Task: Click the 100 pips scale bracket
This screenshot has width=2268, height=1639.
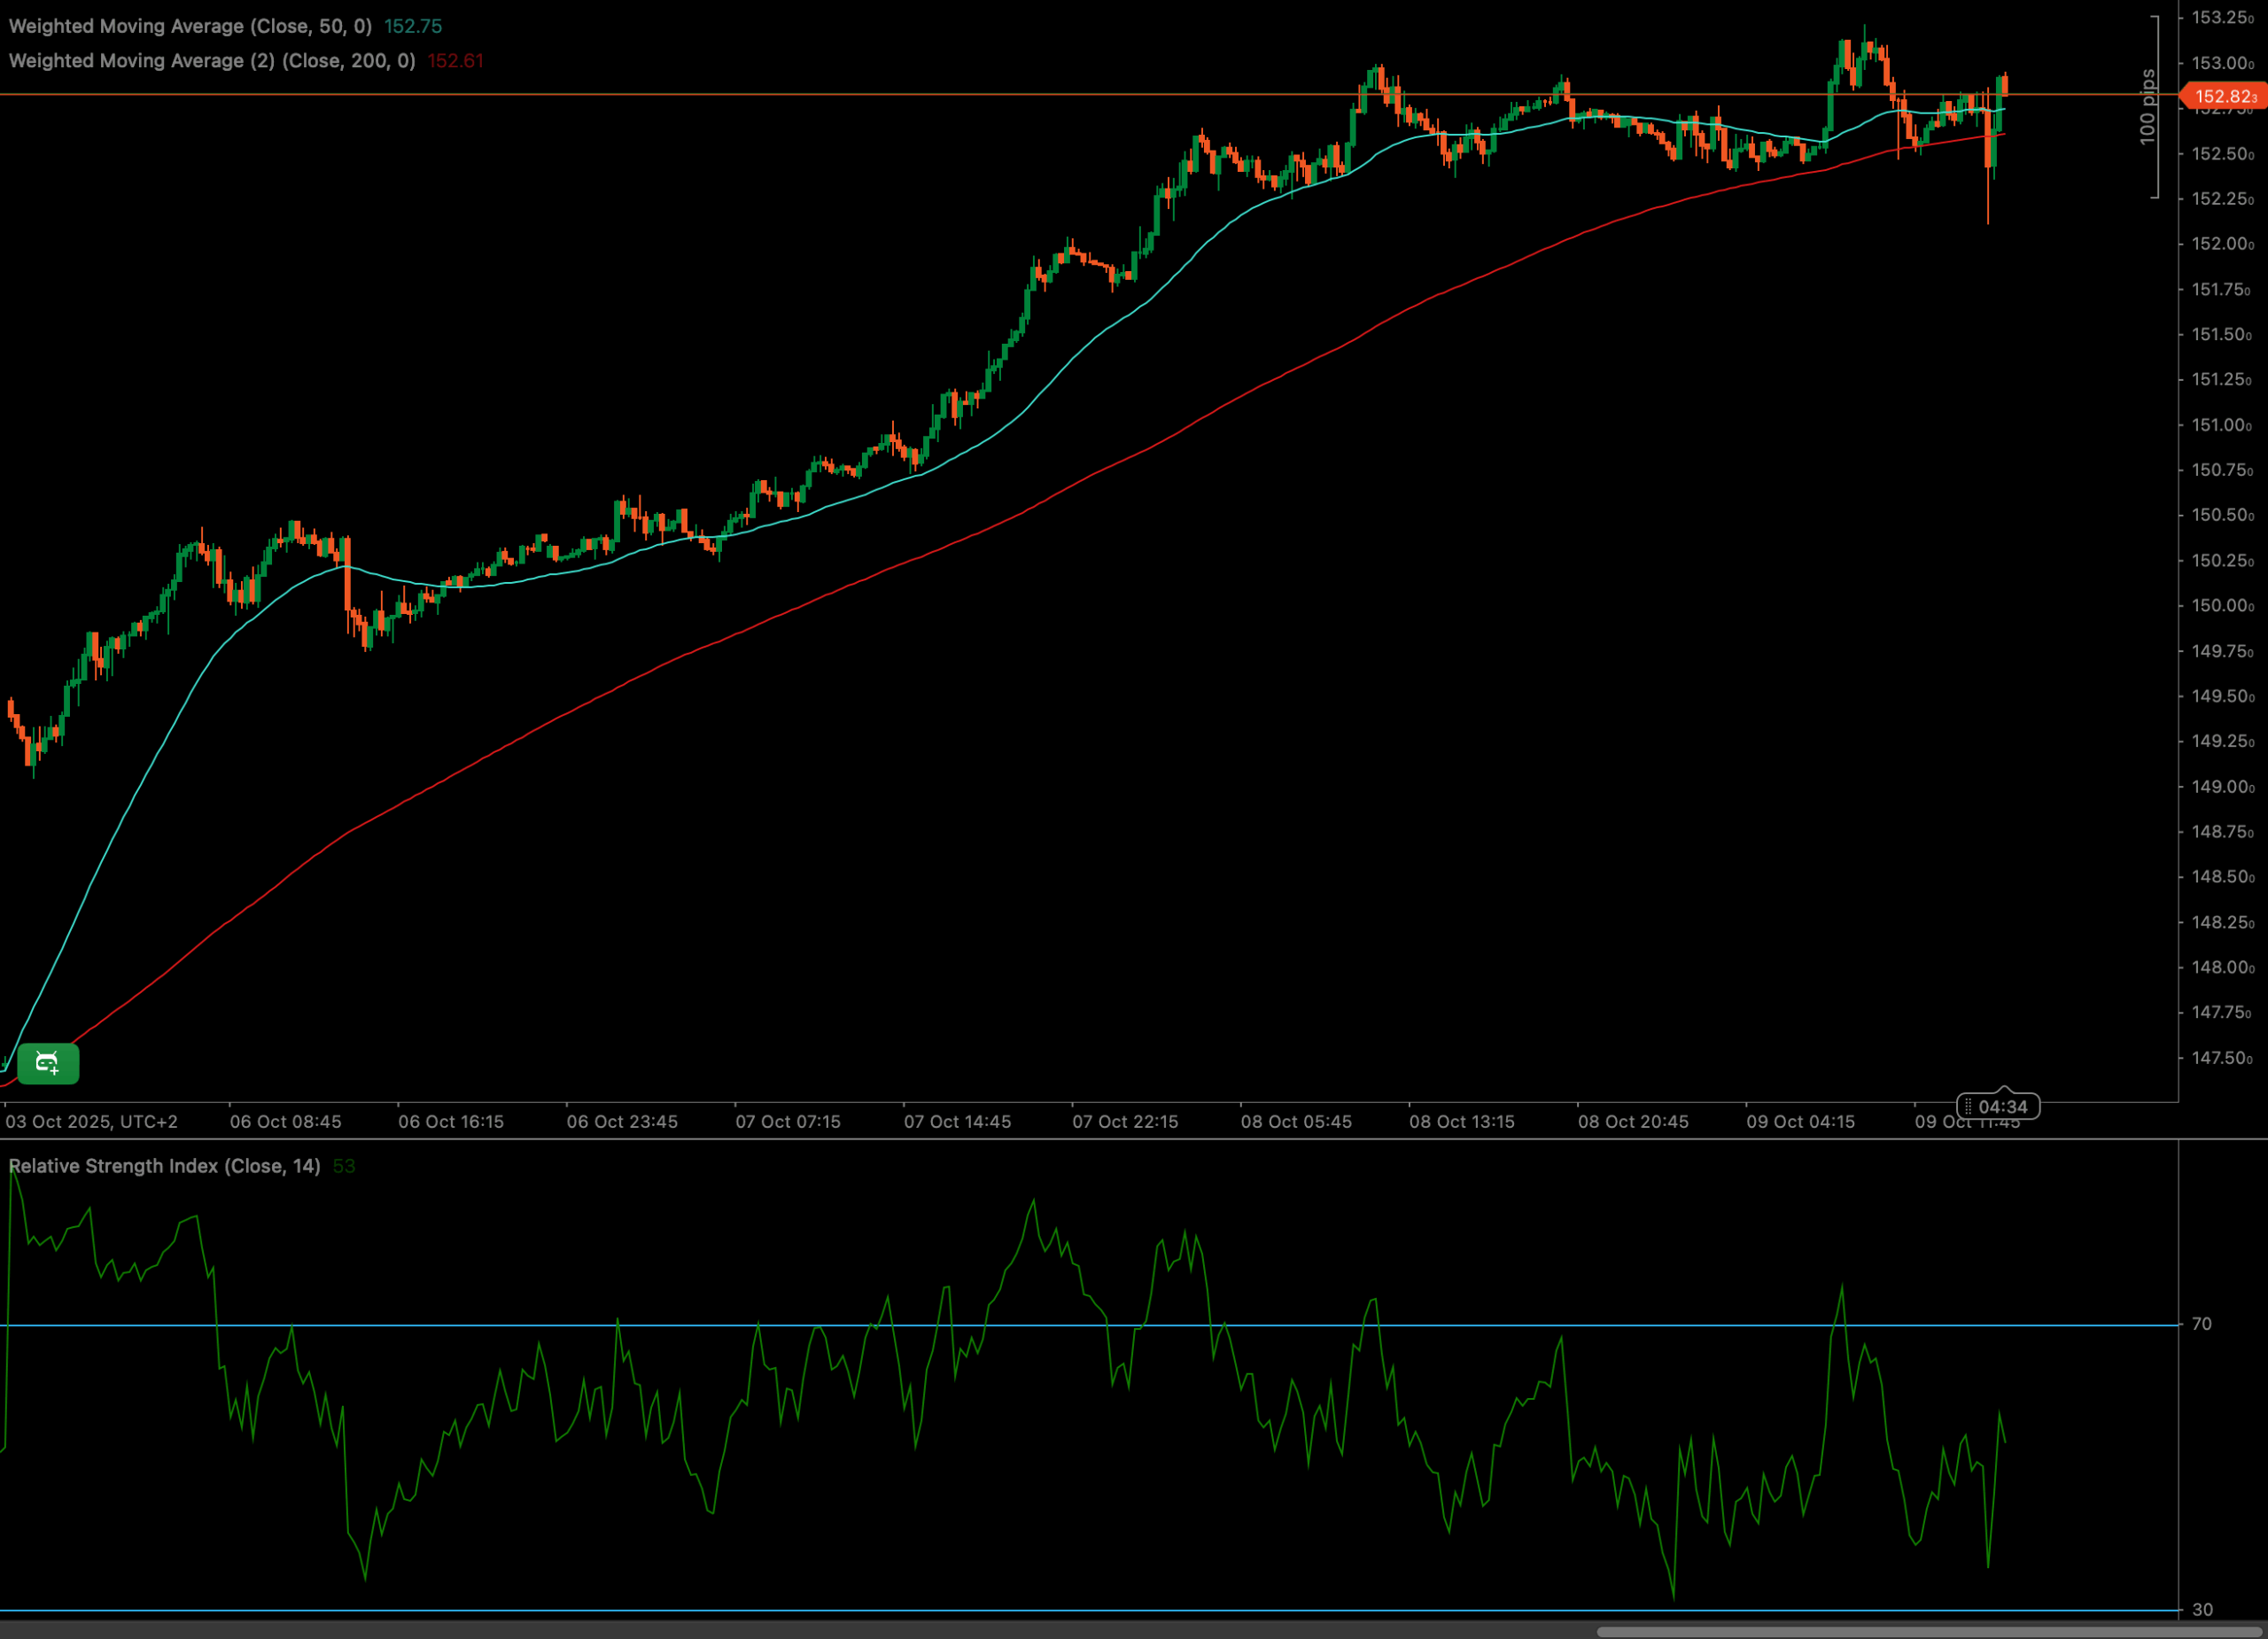Action: click(2150, 107)
